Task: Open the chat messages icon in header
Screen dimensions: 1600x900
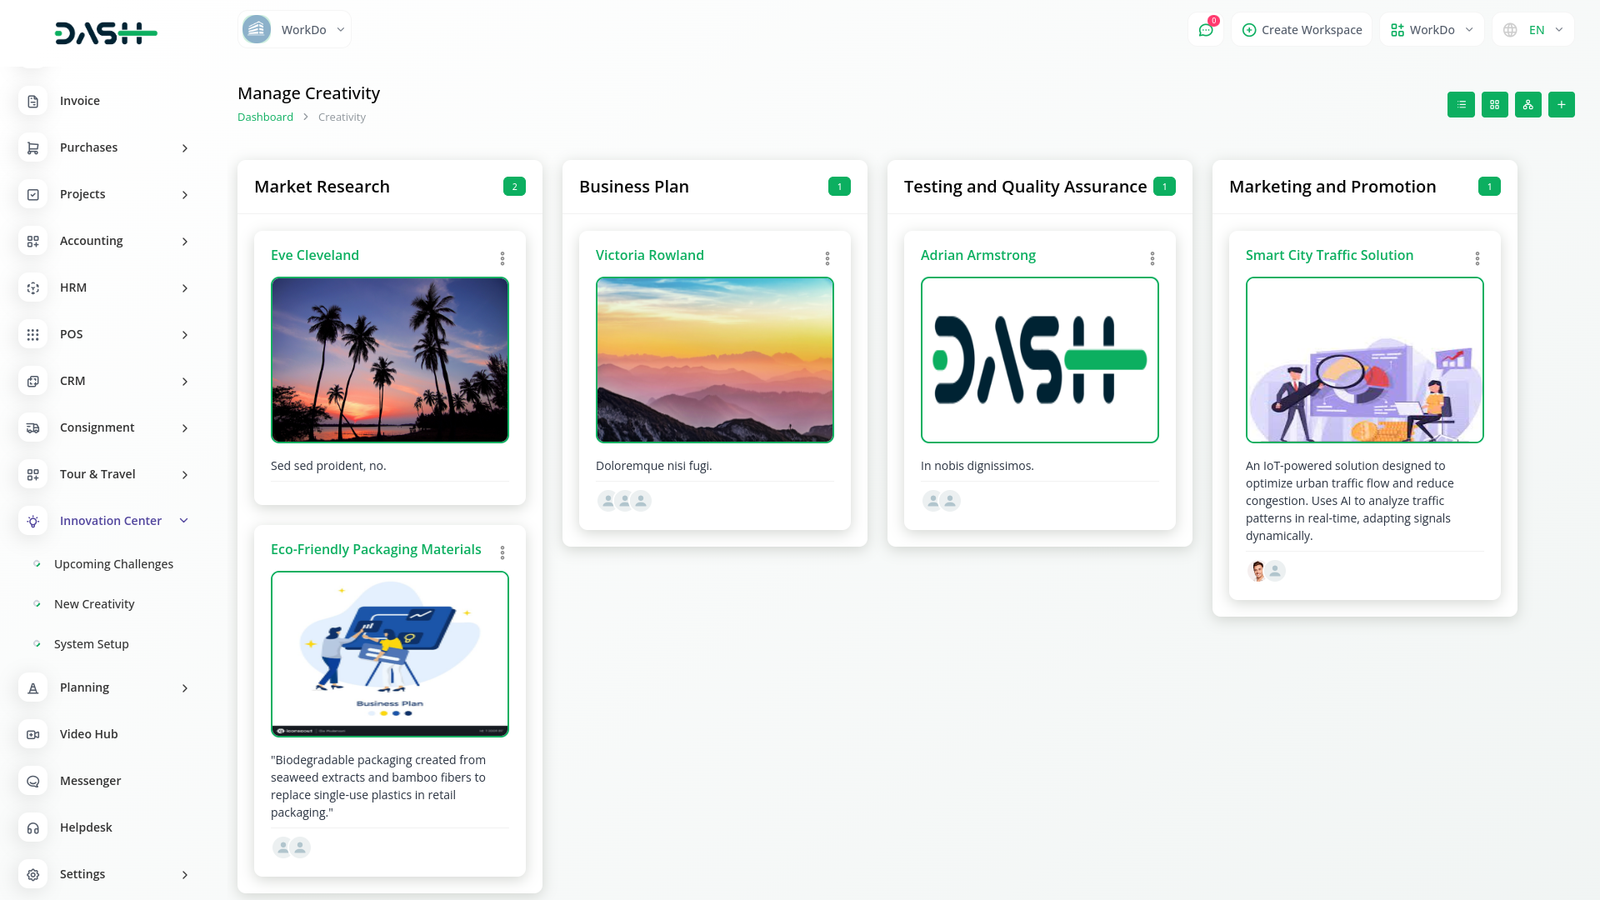Action: pos(1206,30)
